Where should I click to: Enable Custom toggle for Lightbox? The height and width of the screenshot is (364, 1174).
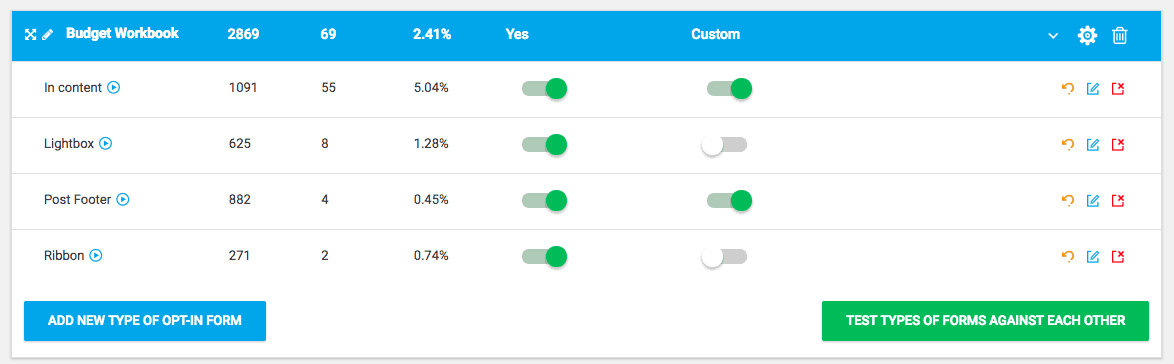[724, 145]
